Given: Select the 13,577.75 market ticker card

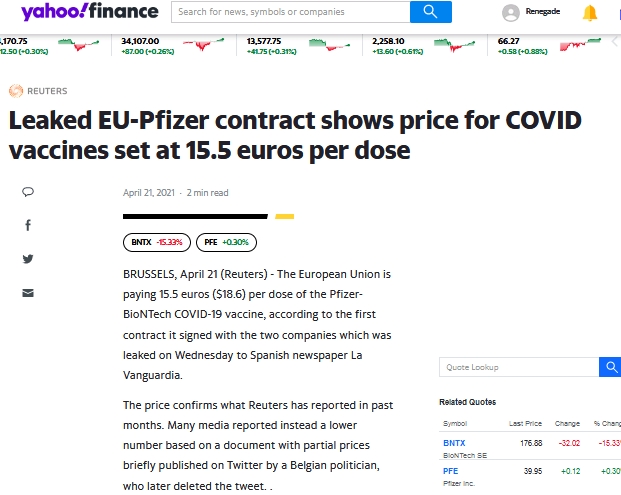Looking at the screenshot, I should [299, 46].
